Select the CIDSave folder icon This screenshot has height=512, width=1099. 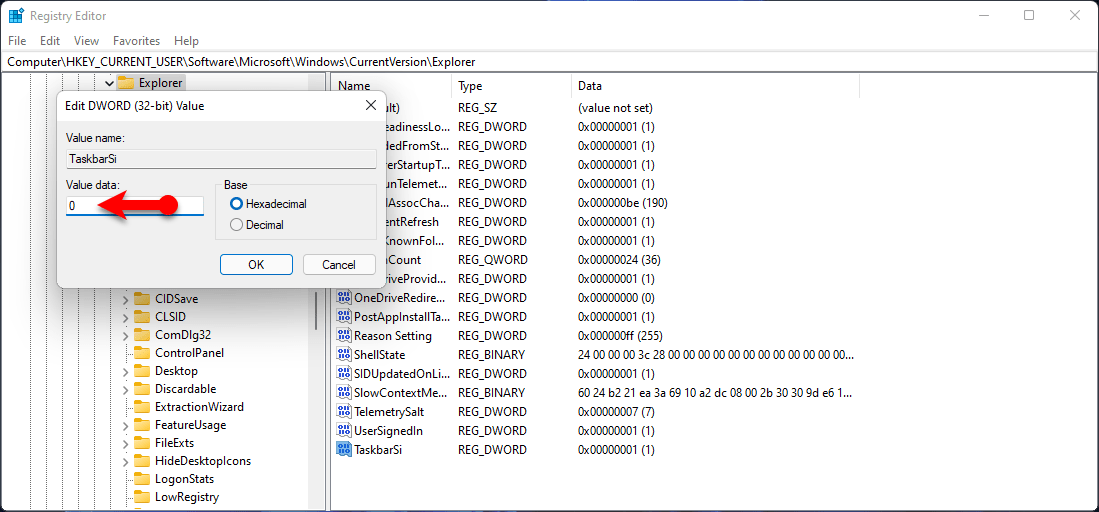142,299
